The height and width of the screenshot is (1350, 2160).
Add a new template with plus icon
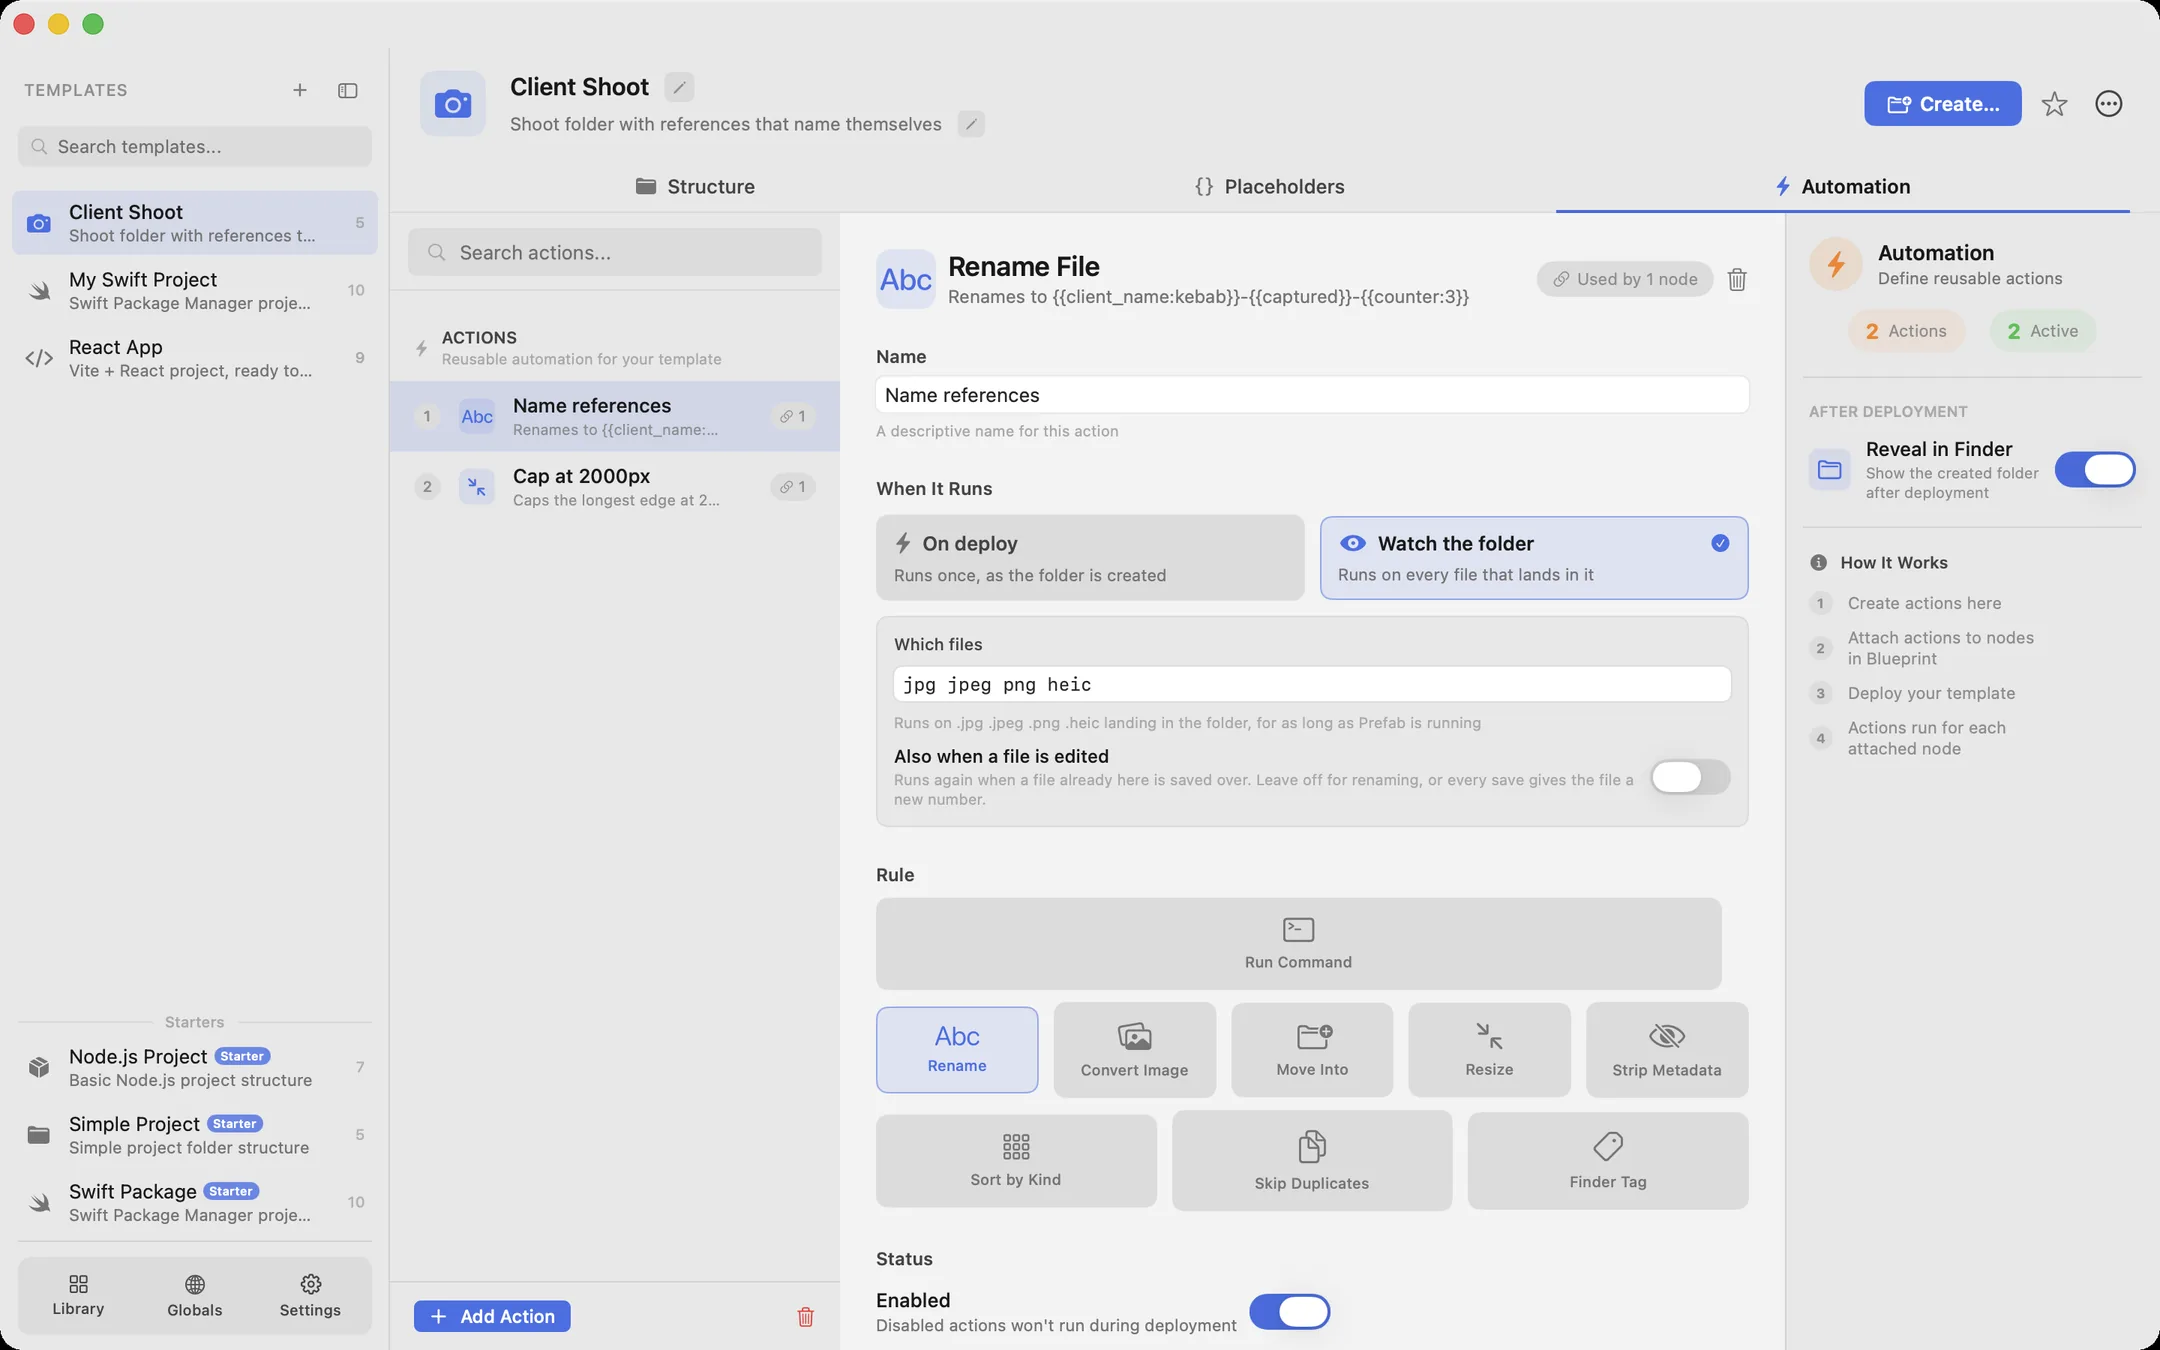[x=299, y=90]
